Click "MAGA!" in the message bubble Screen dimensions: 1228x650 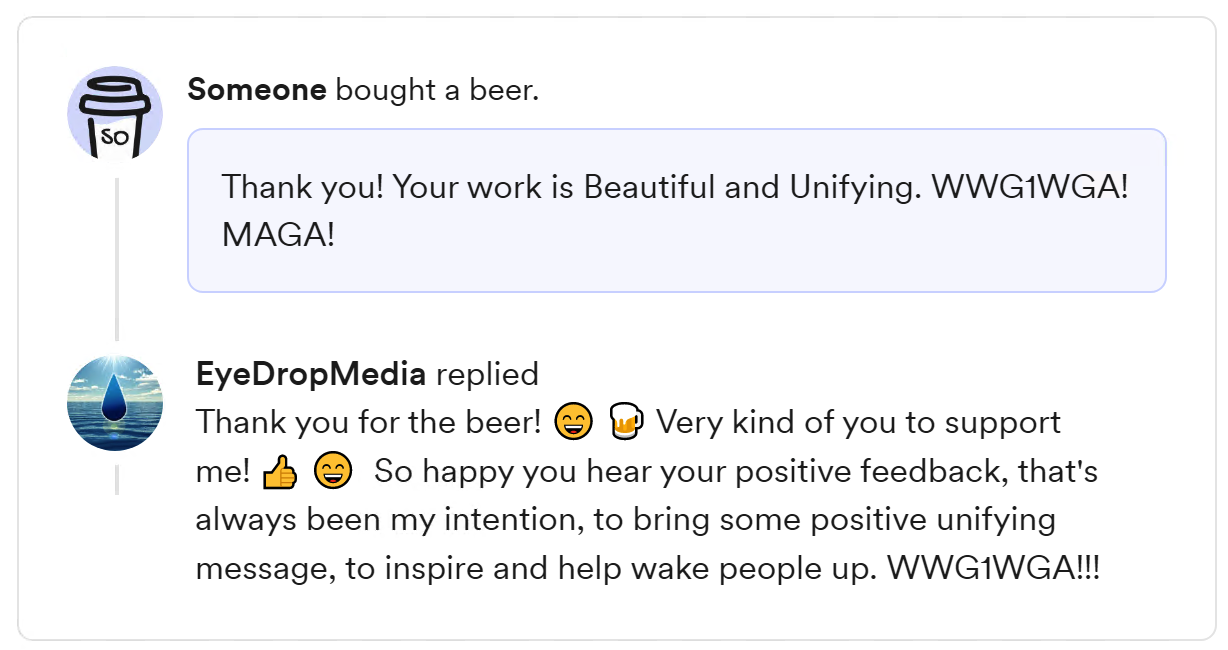278,237
